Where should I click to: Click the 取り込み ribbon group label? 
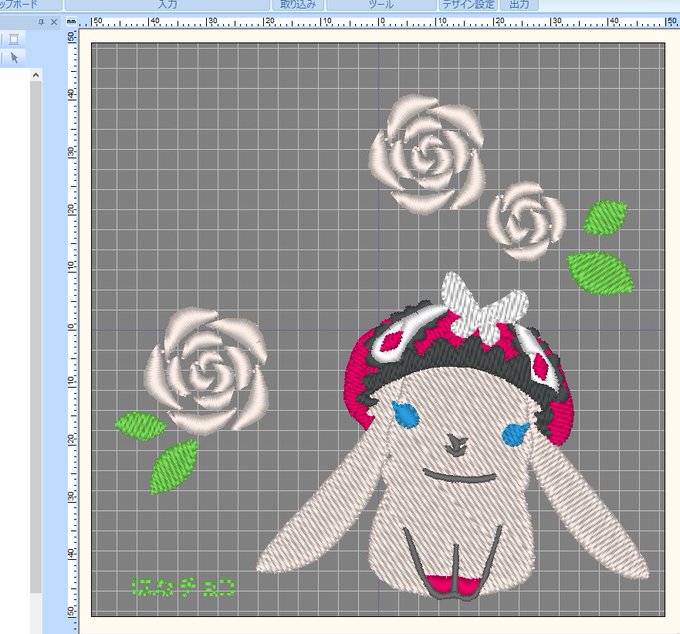coord(298,5)
